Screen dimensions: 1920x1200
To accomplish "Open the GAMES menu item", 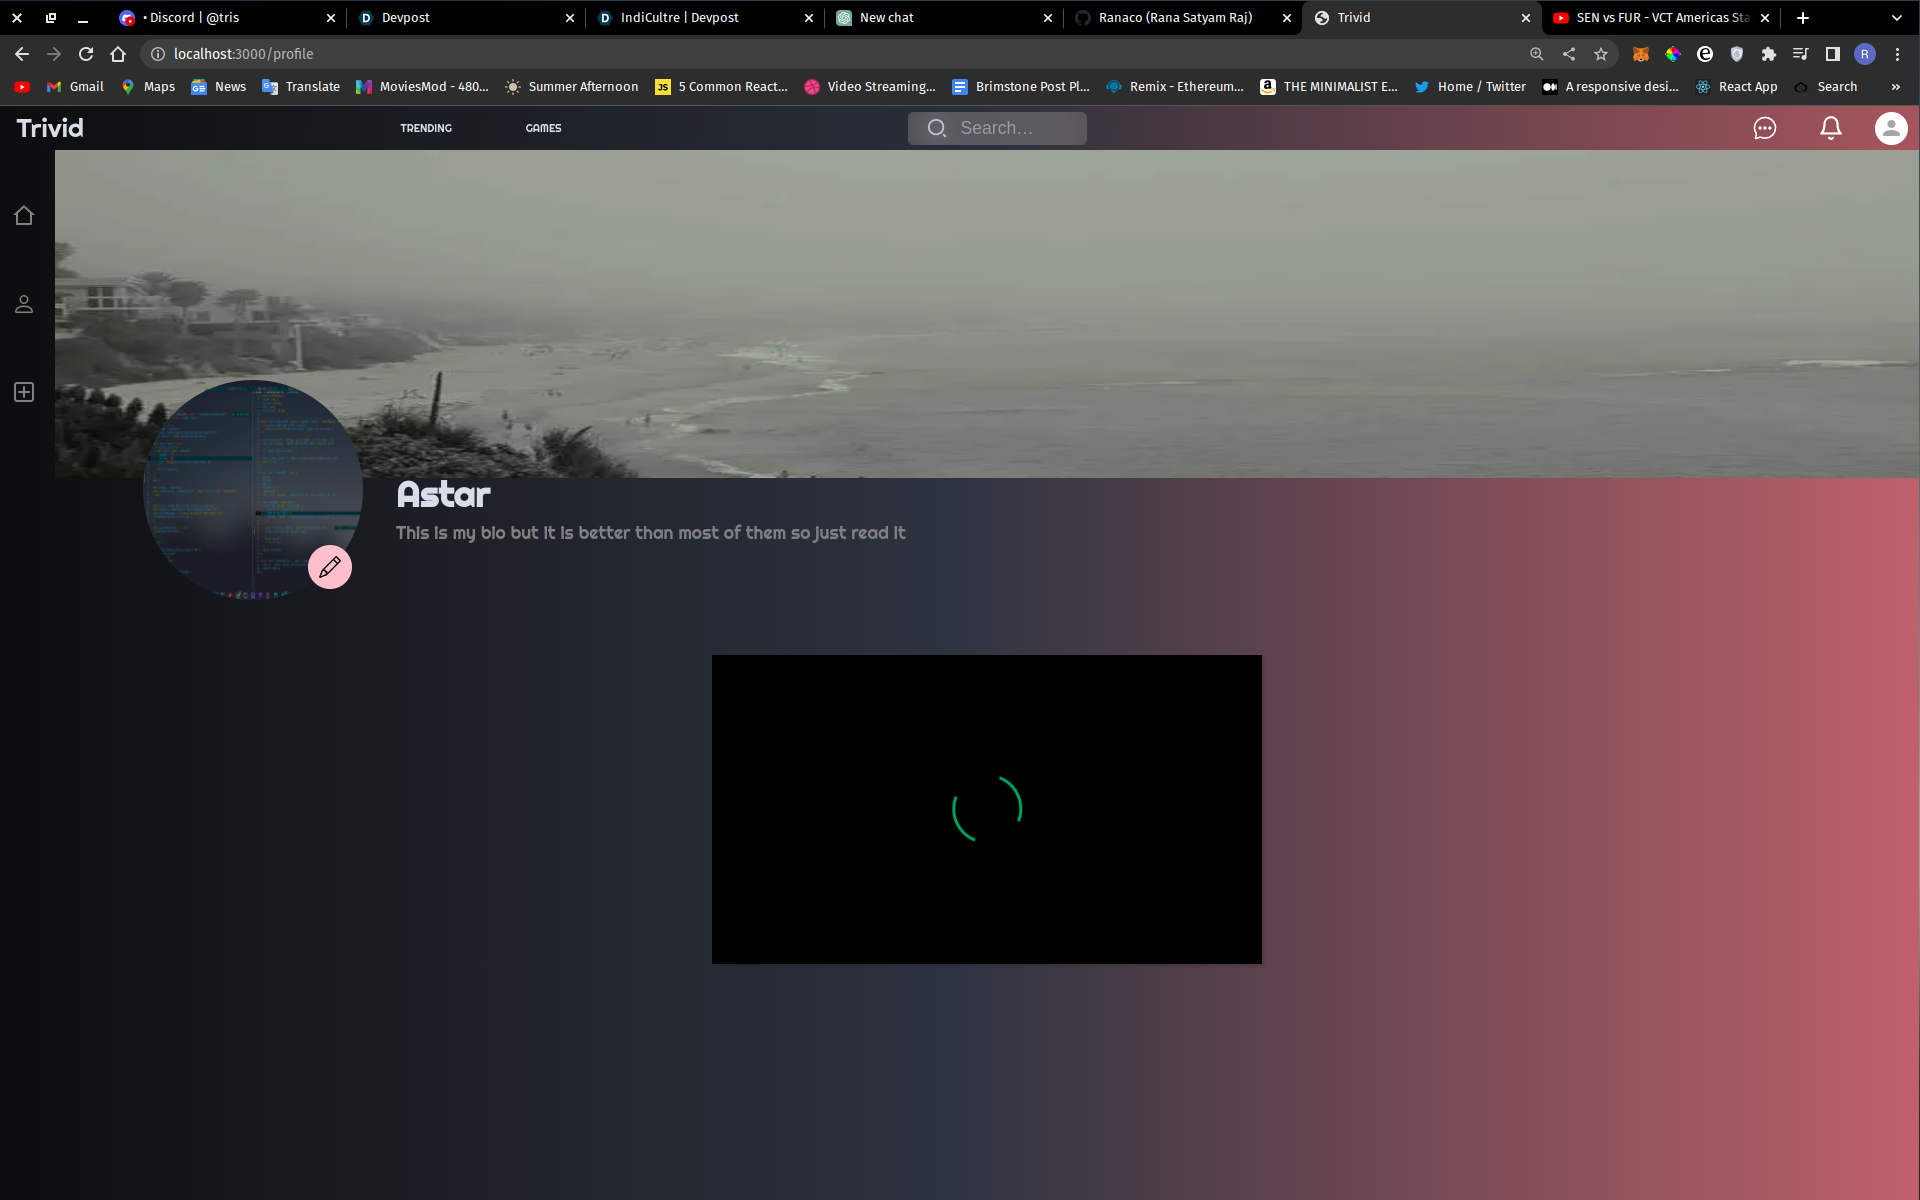I will click(543, 128).
